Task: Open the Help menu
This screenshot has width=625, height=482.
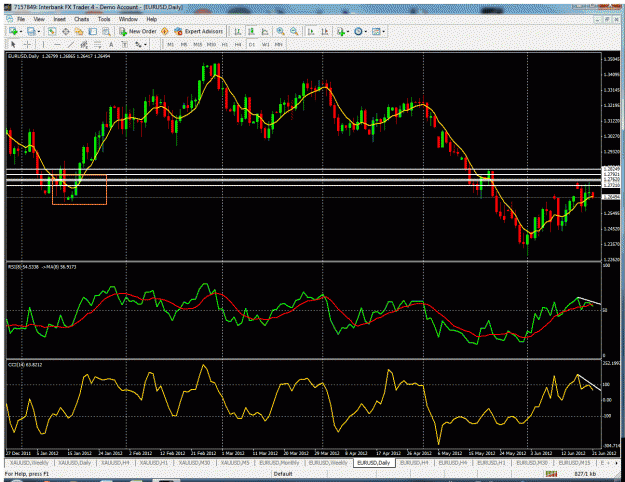Action: [x=151, y=19]
